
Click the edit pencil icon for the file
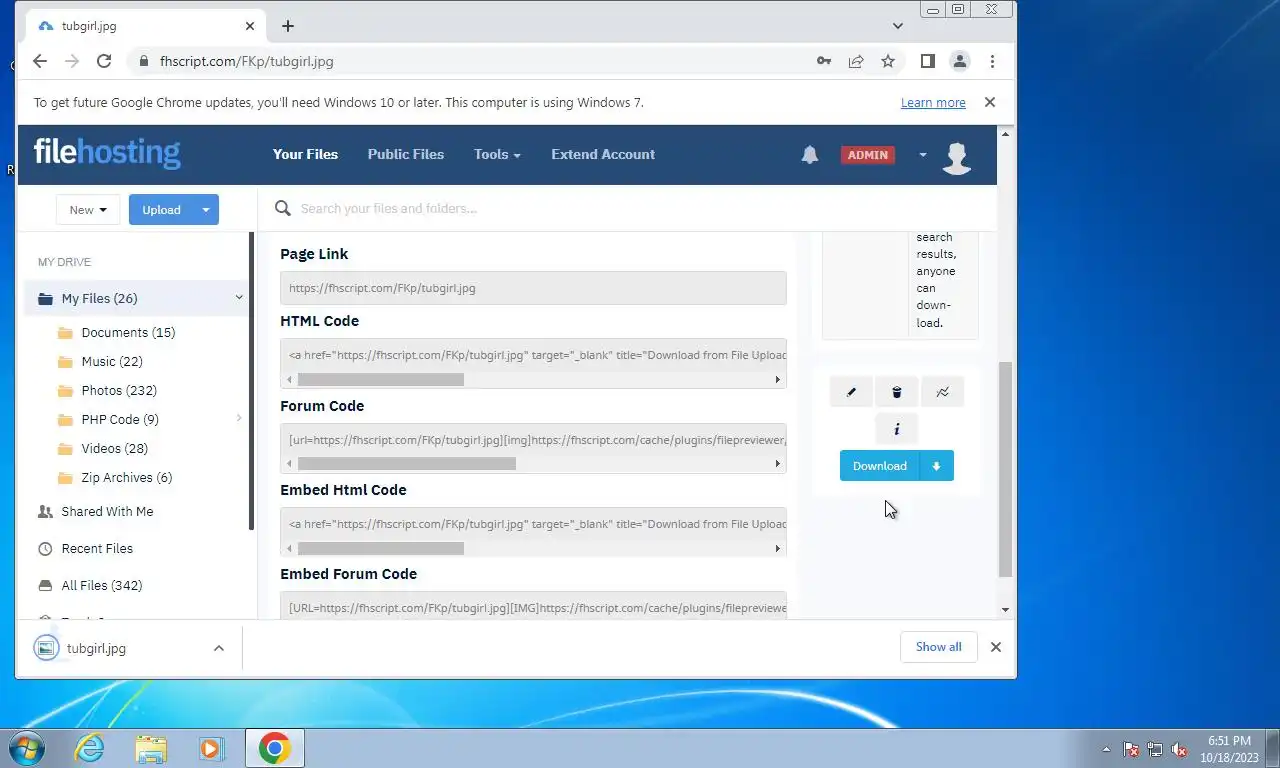(x=851, y=392)
